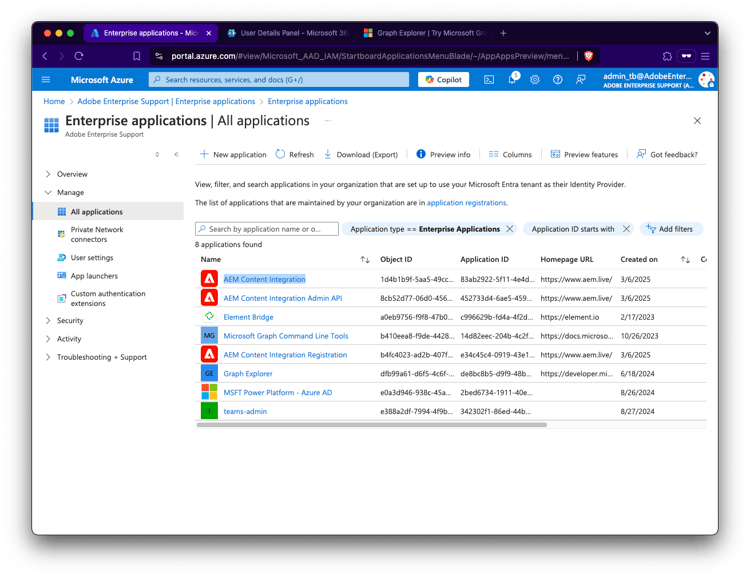Sort by Created on column arrows
750x577 pixels.
coord(685,259)
